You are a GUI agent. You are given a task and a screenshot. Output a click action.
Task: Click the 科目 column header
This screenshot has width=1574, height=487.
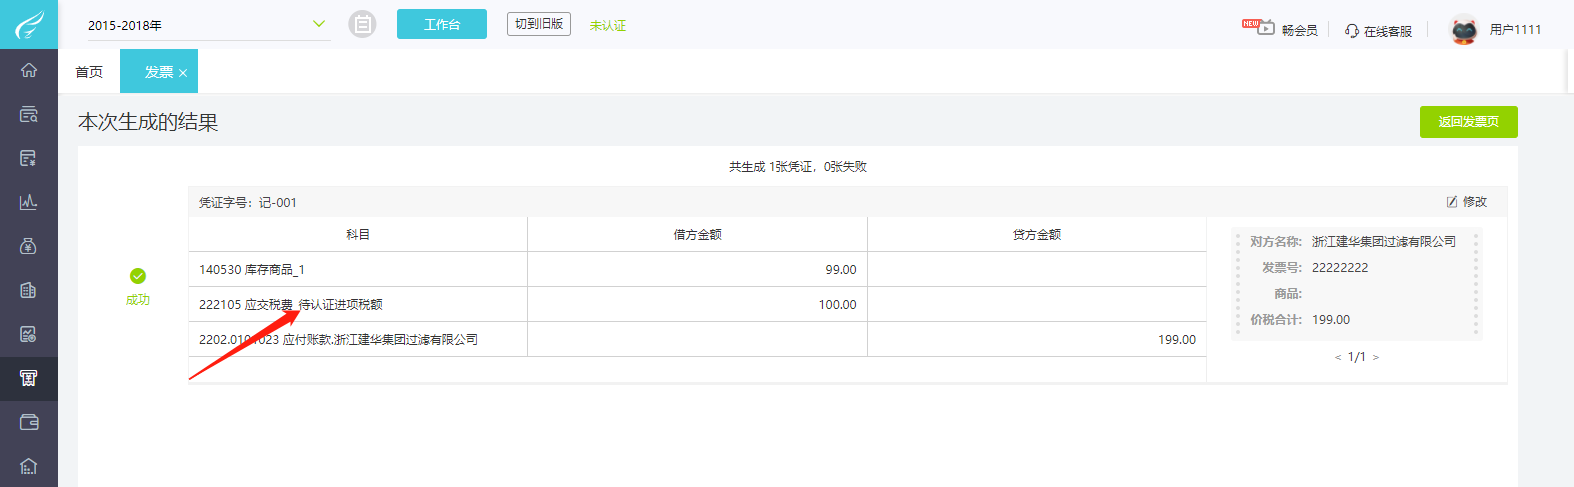pos(358,234)
